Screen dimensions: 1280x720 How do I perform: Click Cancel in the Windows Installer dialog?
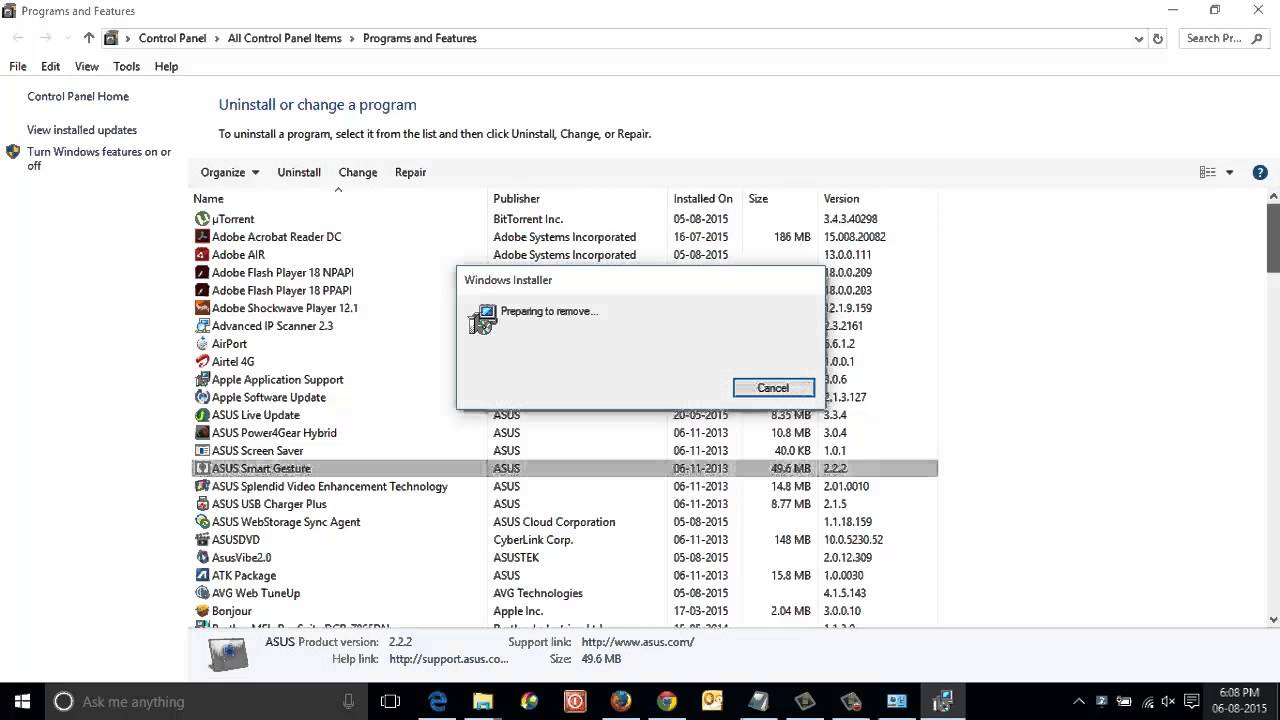click(x=773, y=388)
